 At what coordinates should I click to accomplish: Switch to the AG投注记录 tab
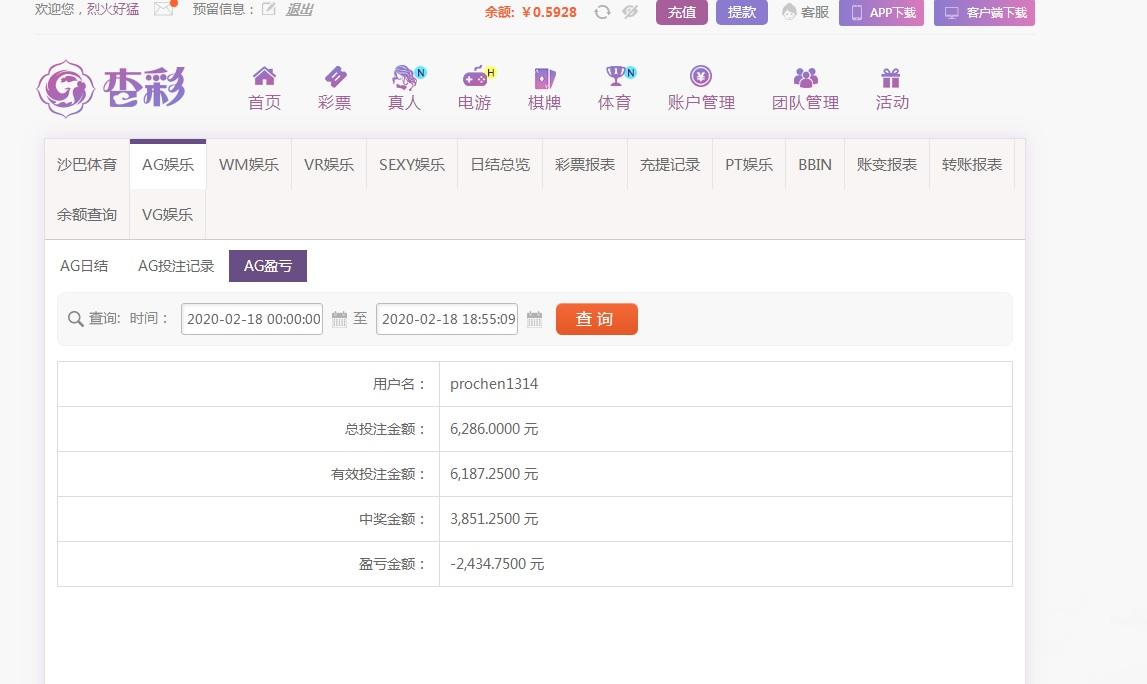pyautogui.click(x=176, y=266)
